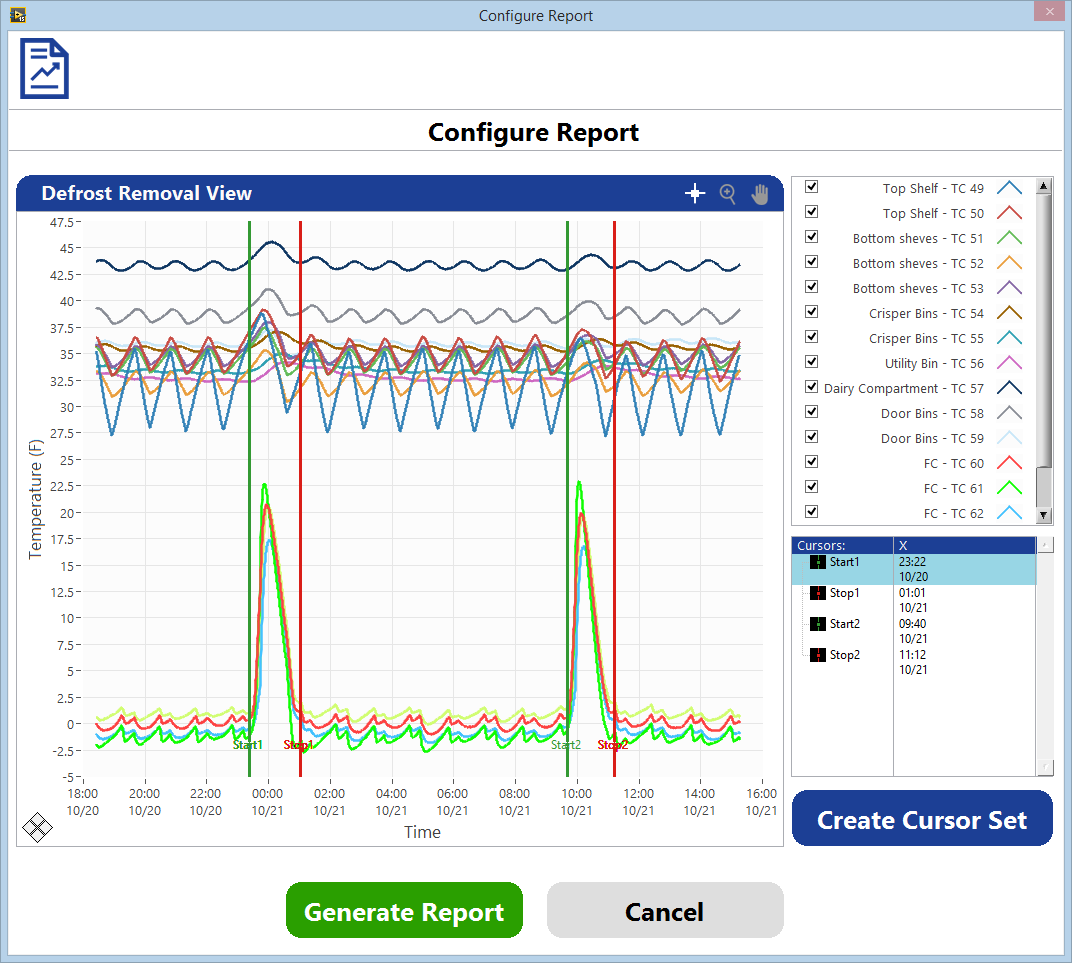Click the report document icon
The height and width of the screenshot is (963, 1072).
click(44, 69)
